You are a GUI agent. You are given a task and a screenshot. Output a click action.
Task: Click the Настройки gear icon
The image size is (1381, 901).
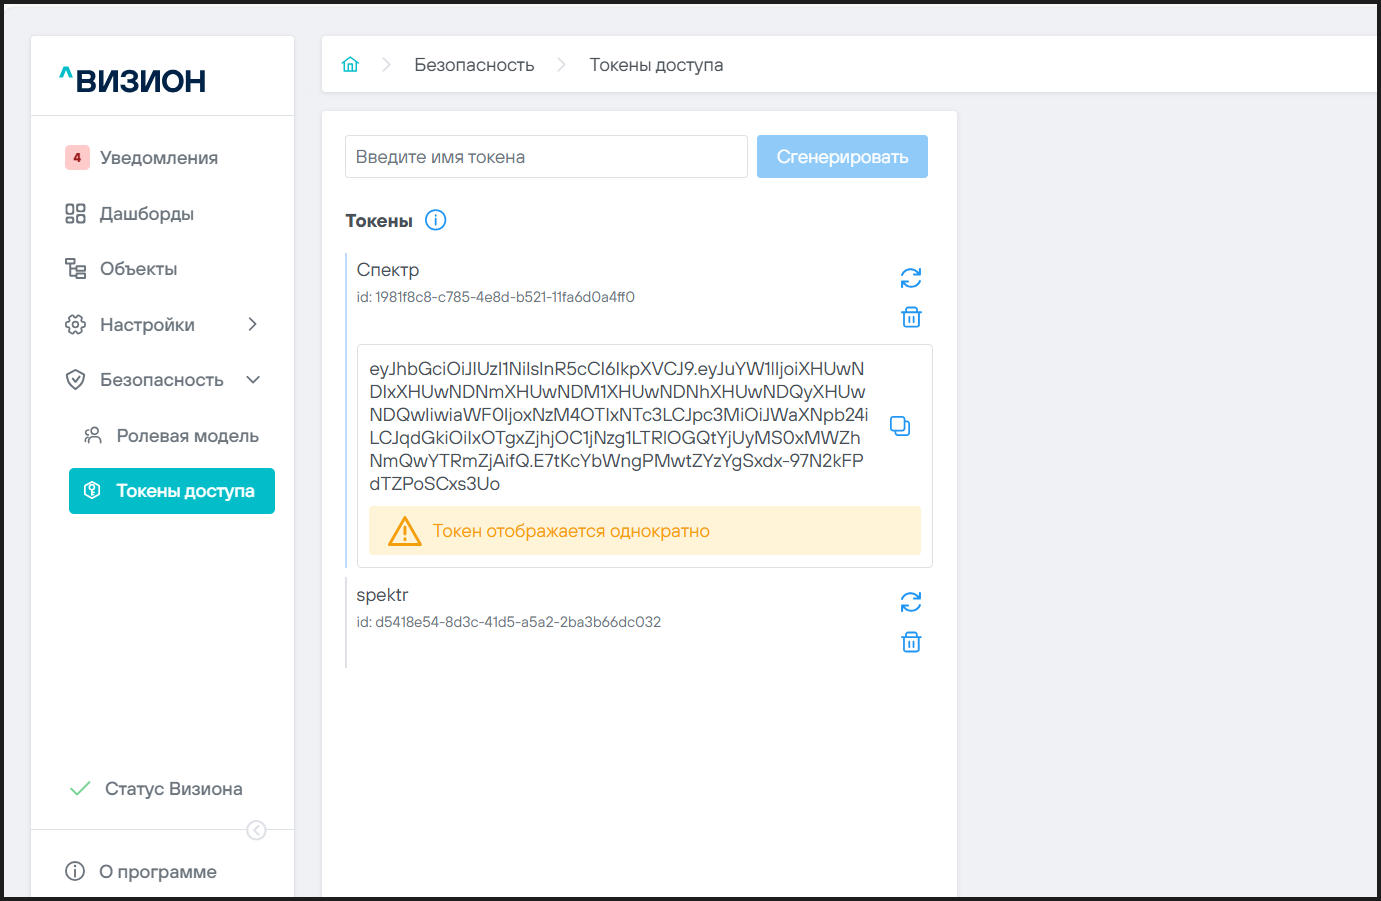75,324
